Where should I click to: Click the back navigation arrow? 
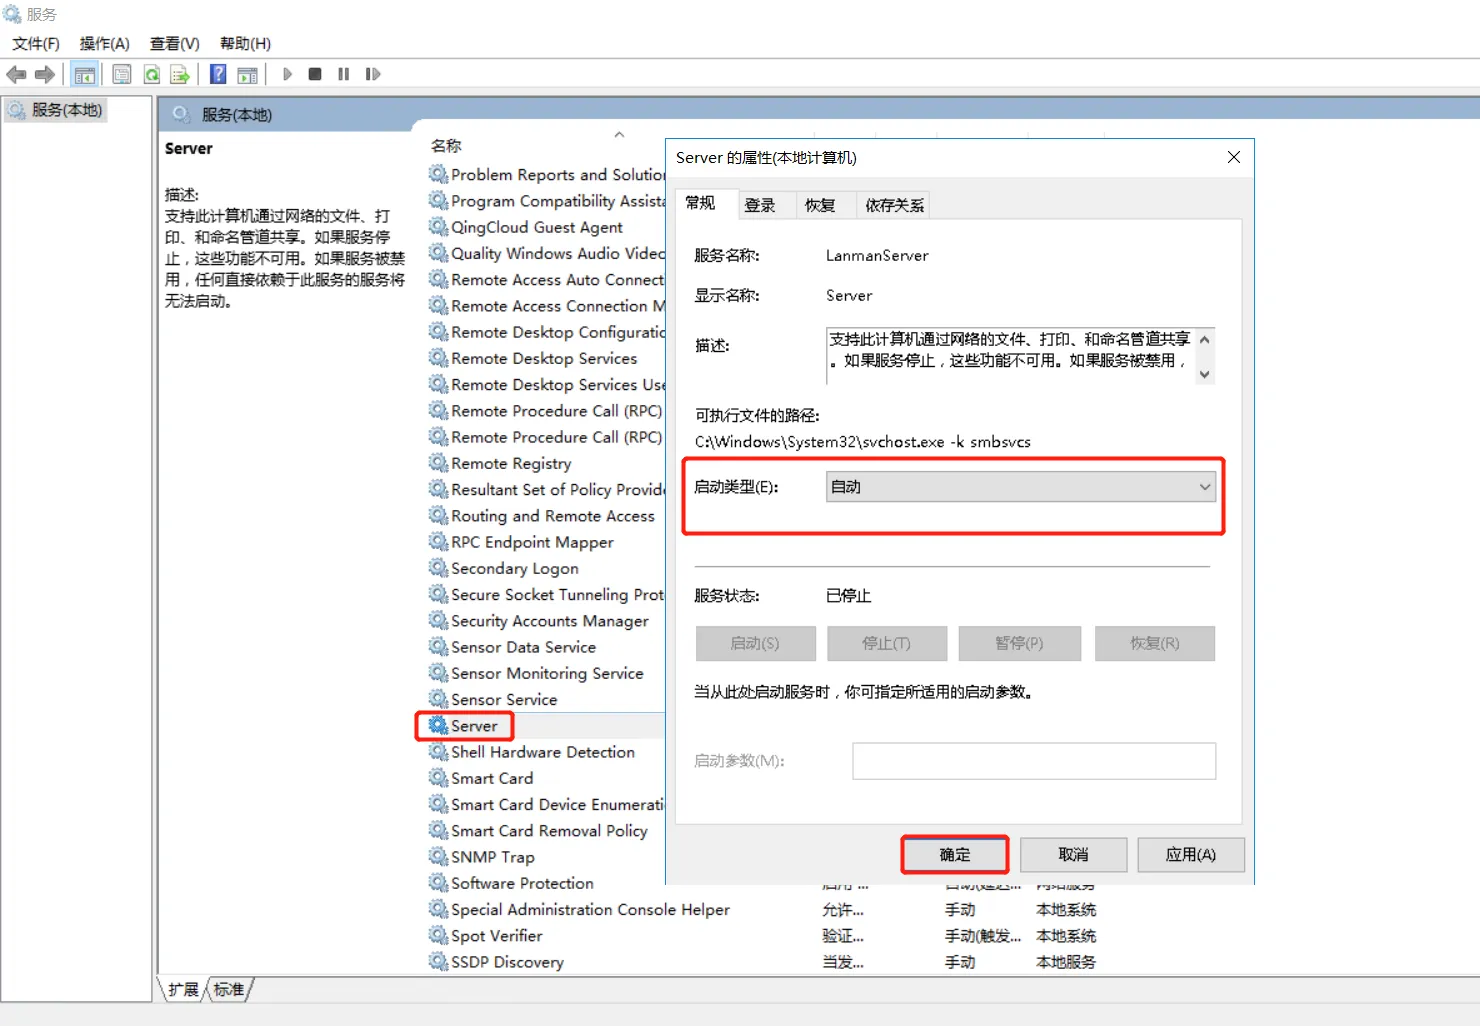[x=16, y=73]
